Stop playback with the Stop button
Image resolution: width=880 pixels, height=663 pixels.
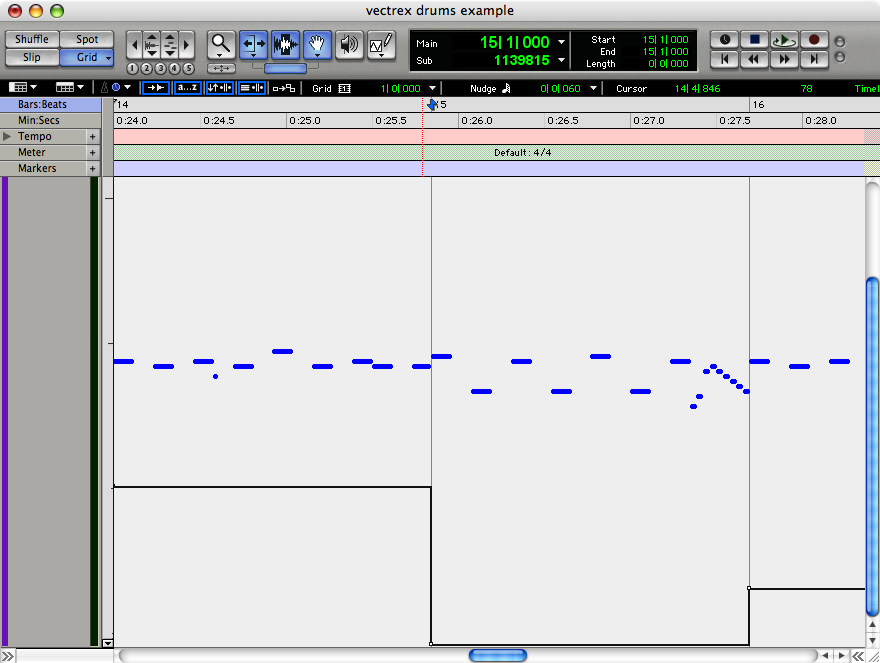(x=755, y=40)
